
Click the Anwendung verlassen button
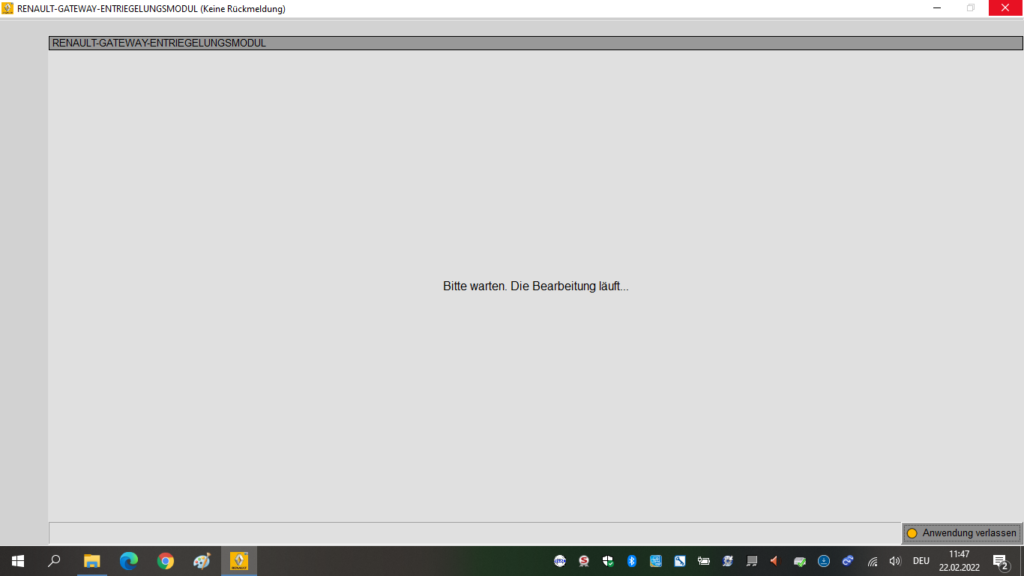(x=961, y=533)
